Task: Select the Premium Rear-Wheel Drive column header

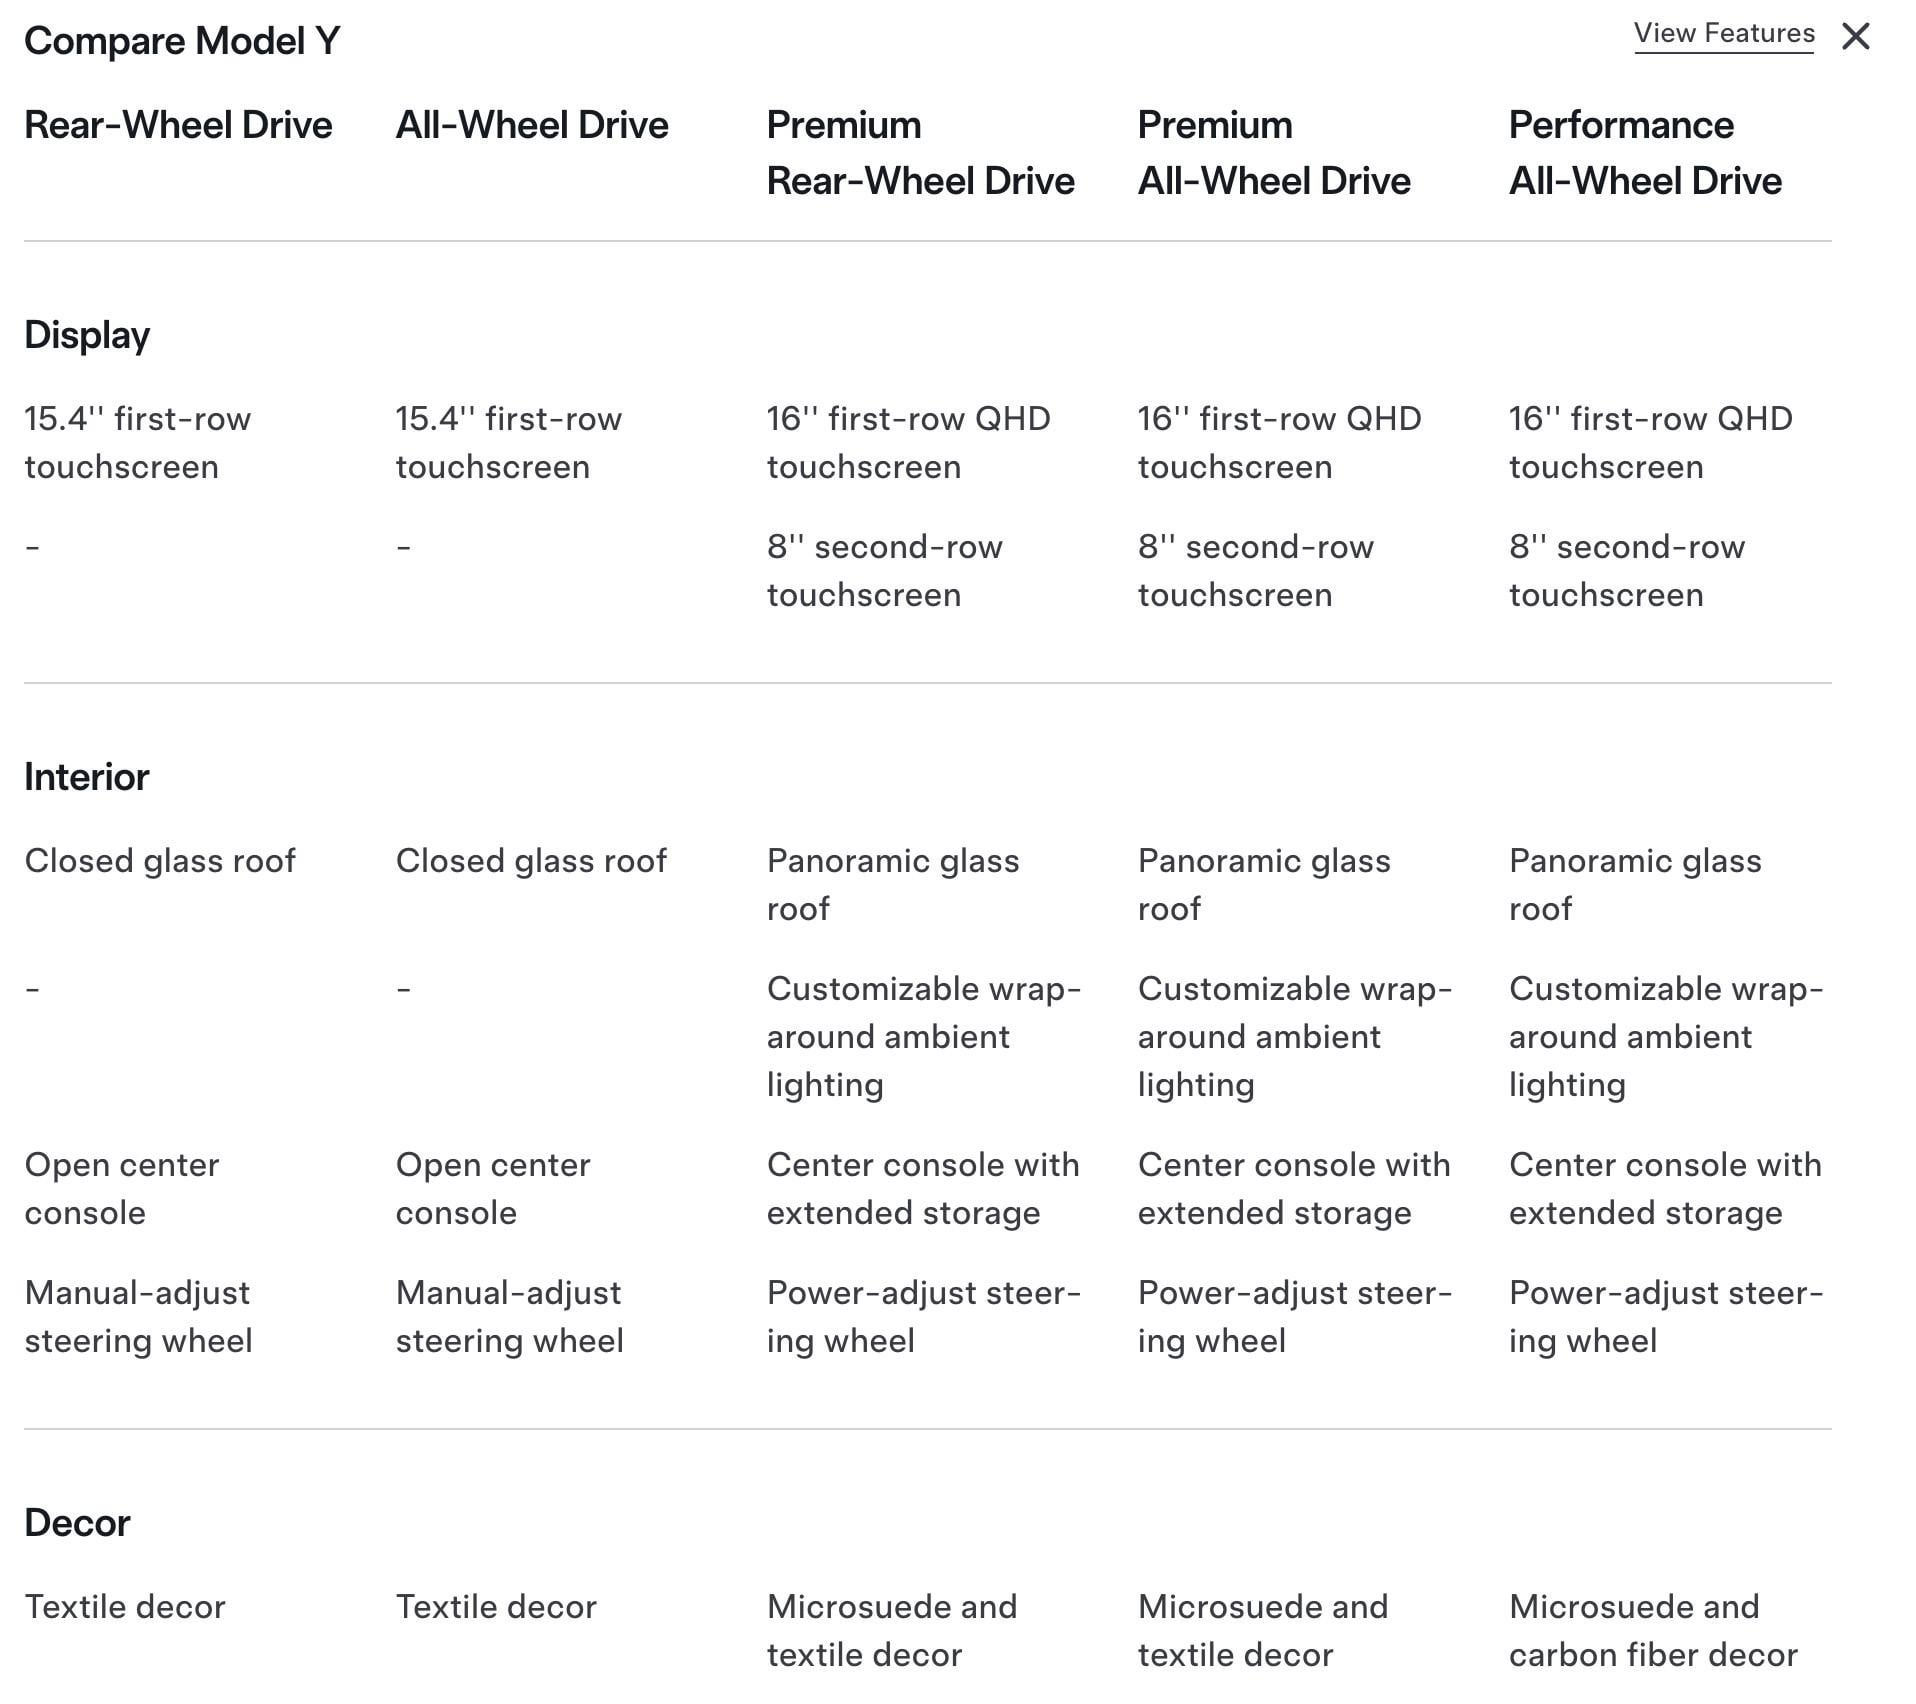Action: tap(920, 153)
